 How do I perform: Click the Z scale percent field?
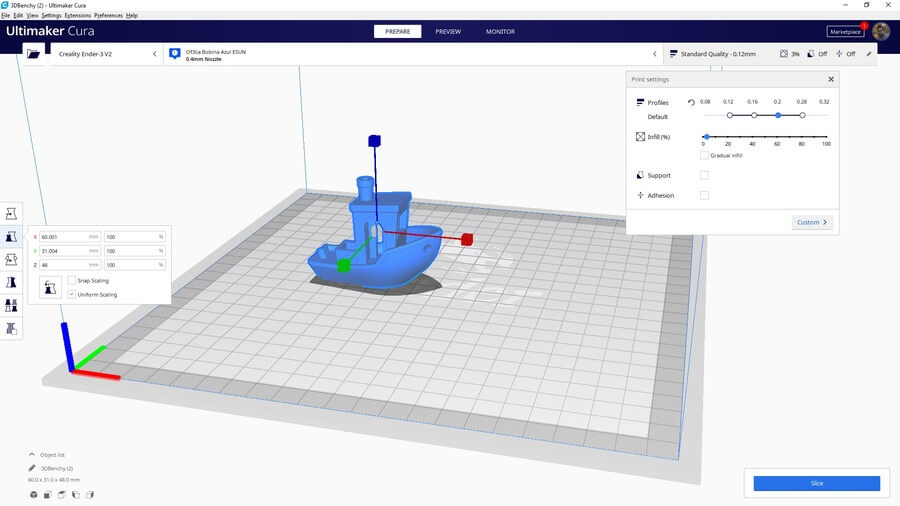135,265
